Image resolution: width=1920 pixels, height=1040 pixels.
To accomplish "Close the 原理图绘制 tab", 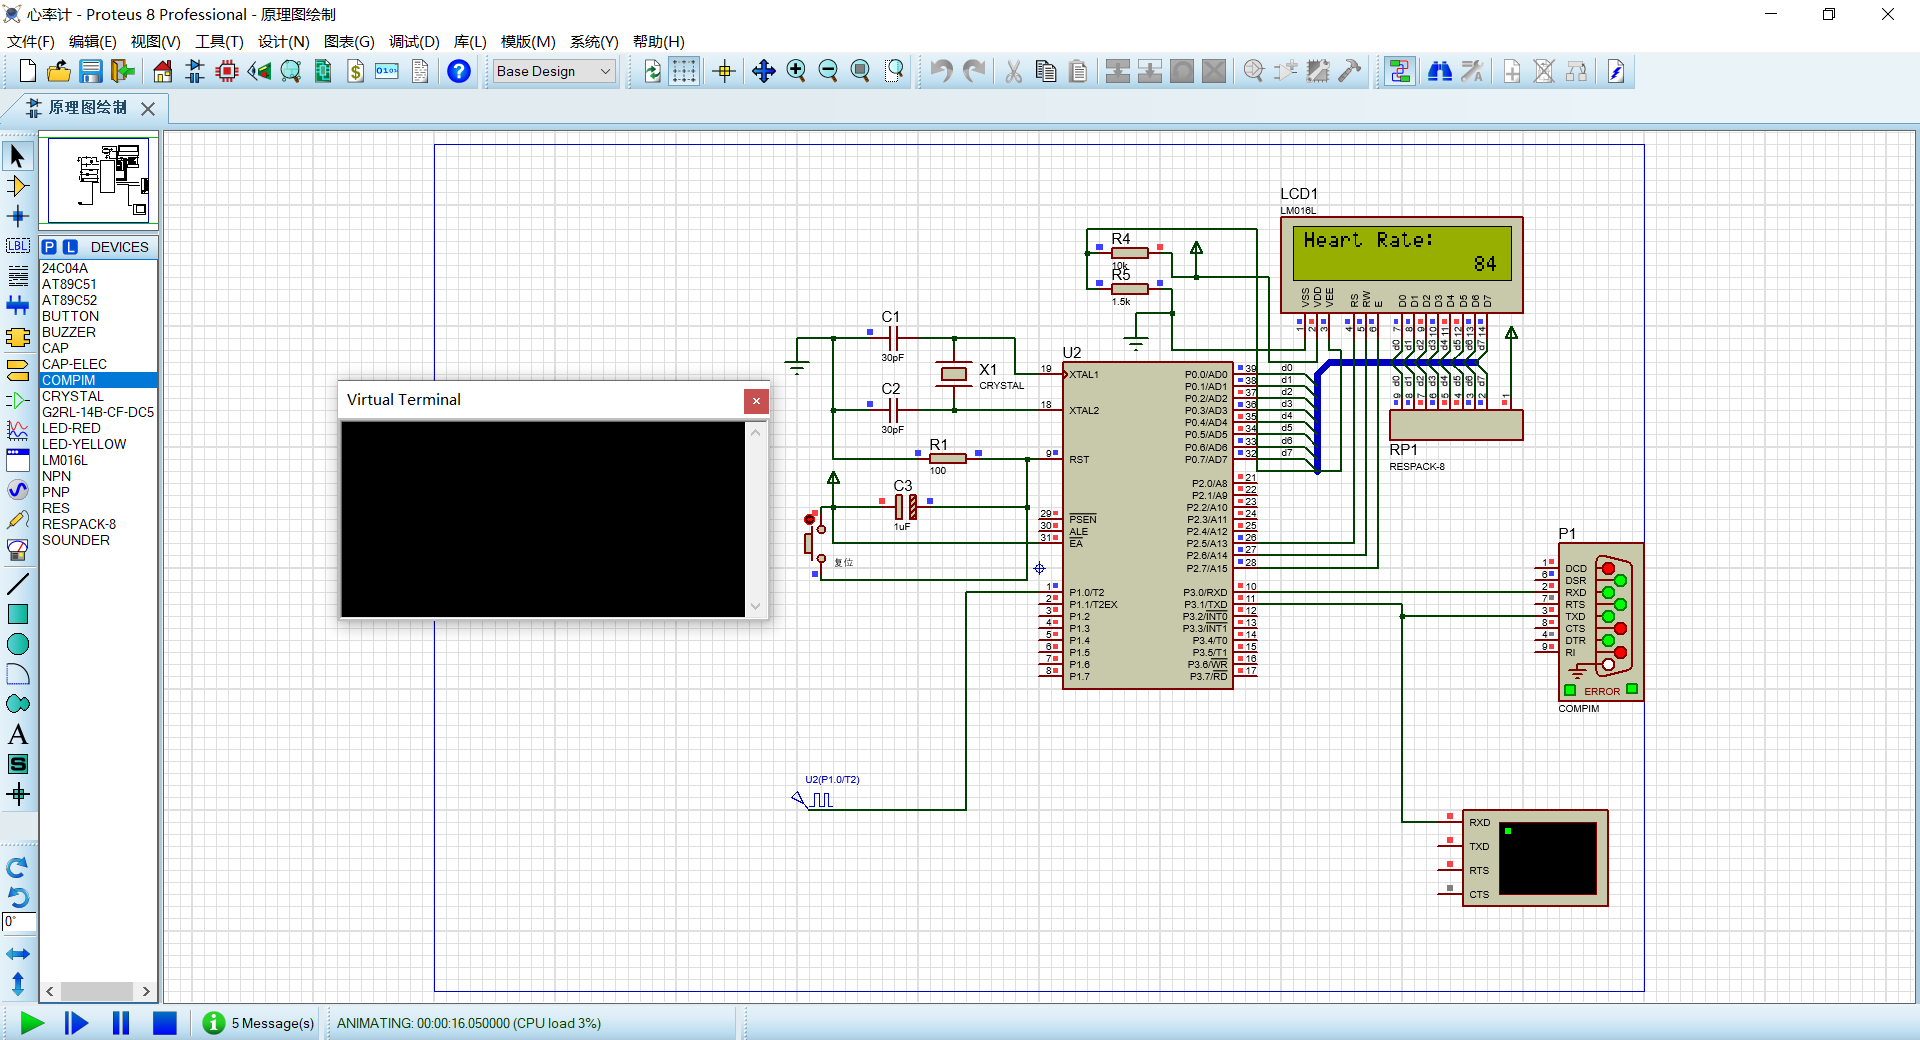I will pyautogui.click(x=148, y=108).
